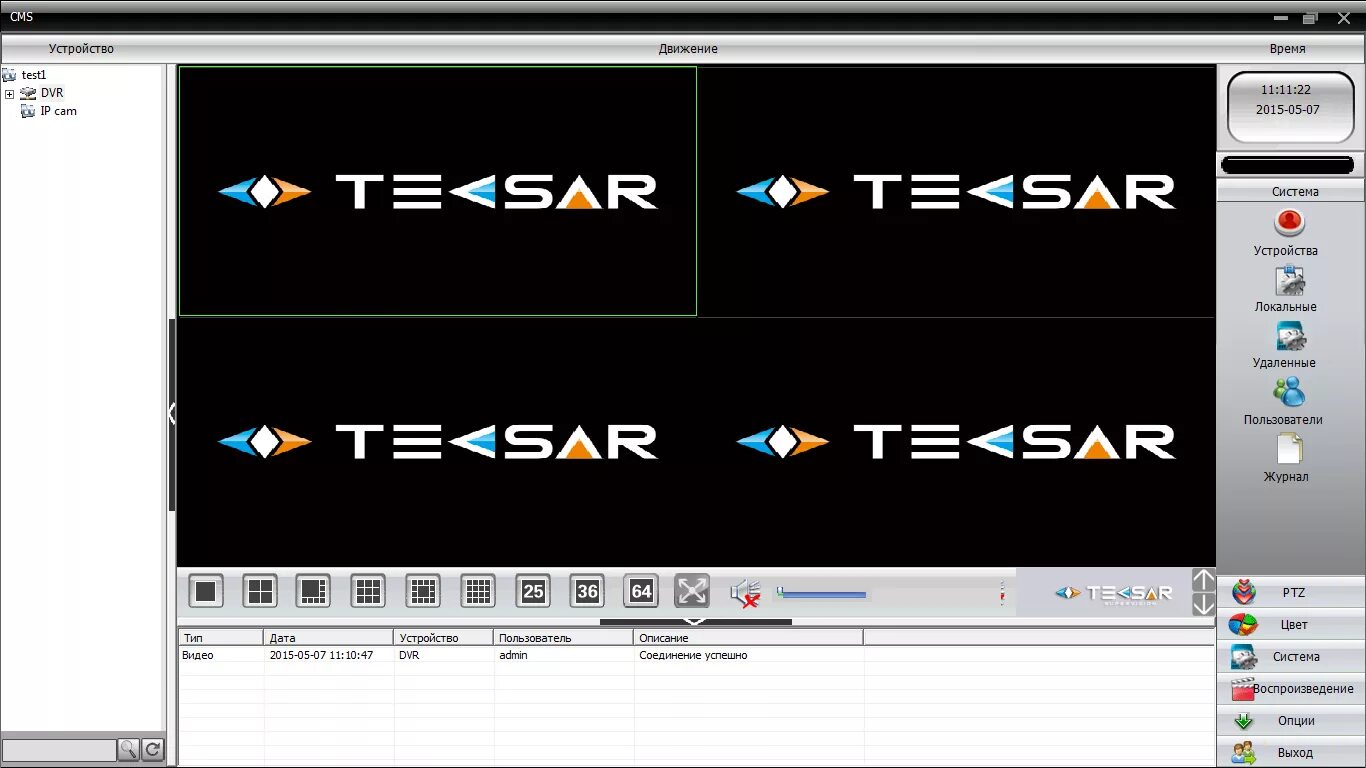Switch to 64-channel view
The width and height of the screenshot is (1366, 768).
pos(641,591)
